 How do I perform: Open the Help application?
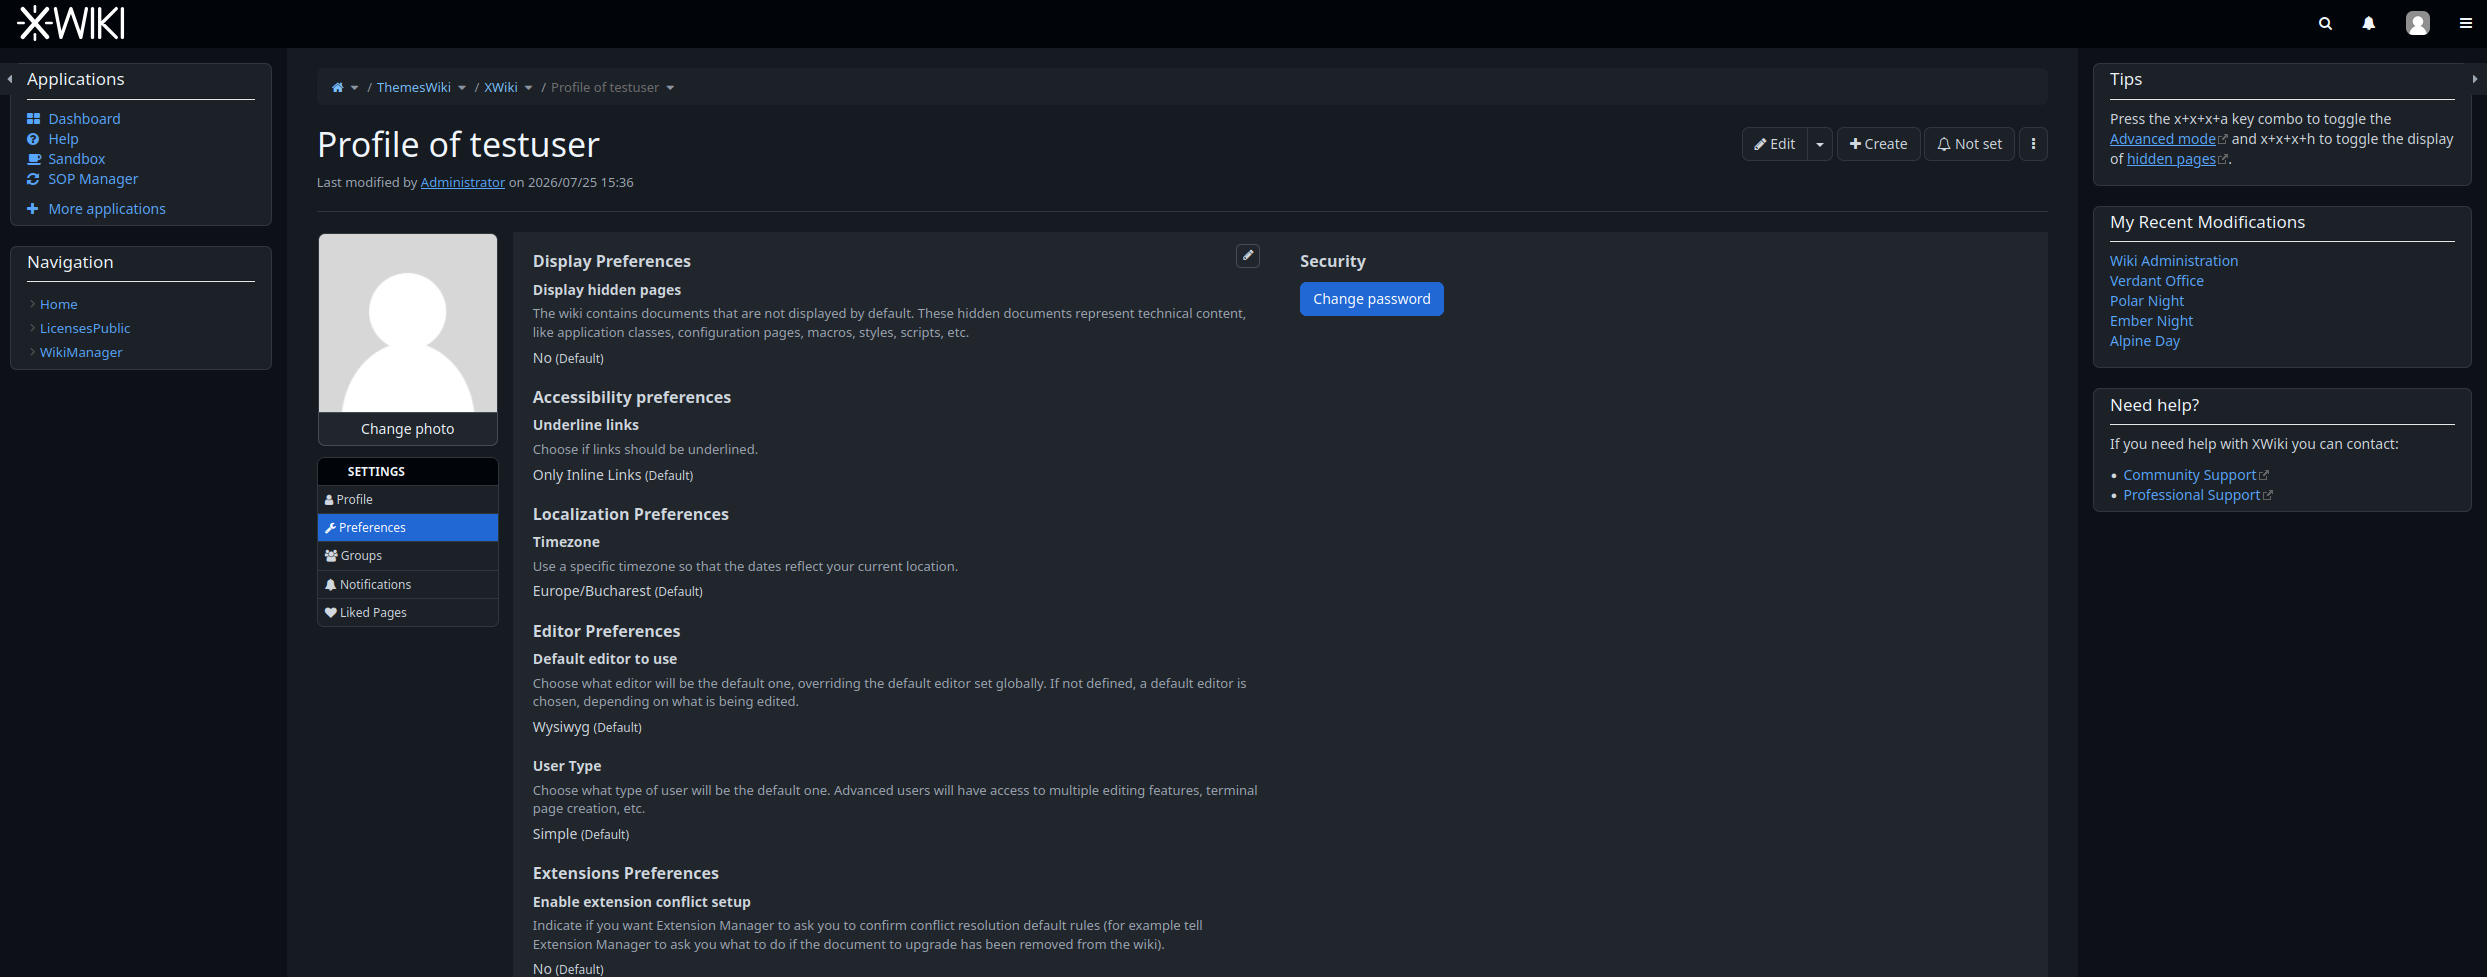pyautogui.click(x=63, y=139)
